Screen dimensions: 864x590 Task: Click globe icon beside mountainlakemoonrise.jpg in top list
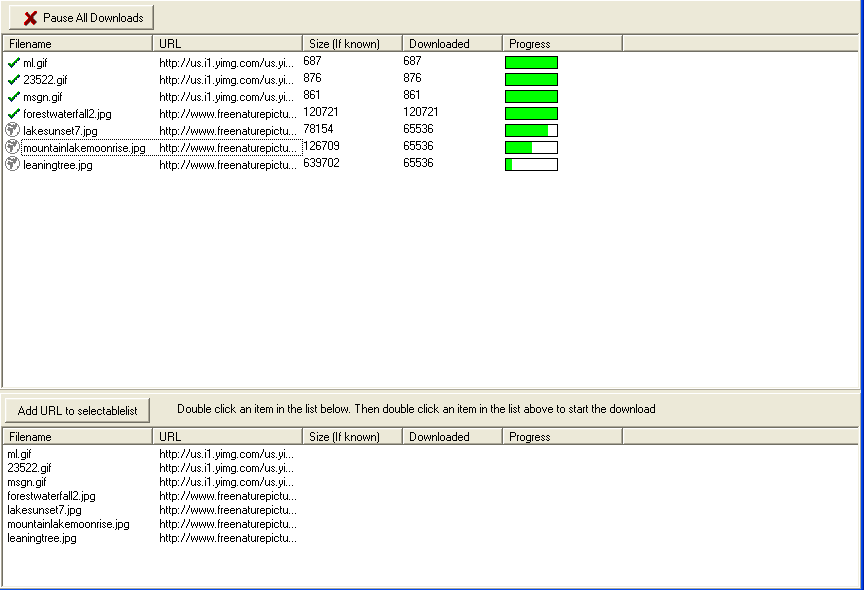tap(12, 148)
